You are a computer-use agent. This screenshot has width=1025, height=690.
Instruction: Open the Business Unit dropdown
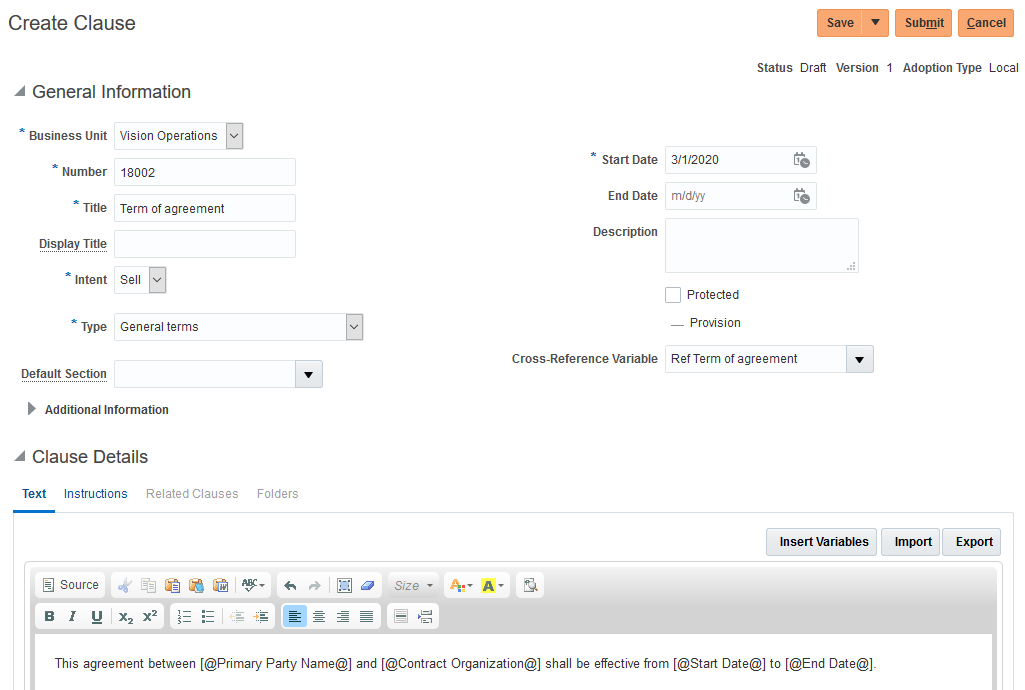[234, 136]
